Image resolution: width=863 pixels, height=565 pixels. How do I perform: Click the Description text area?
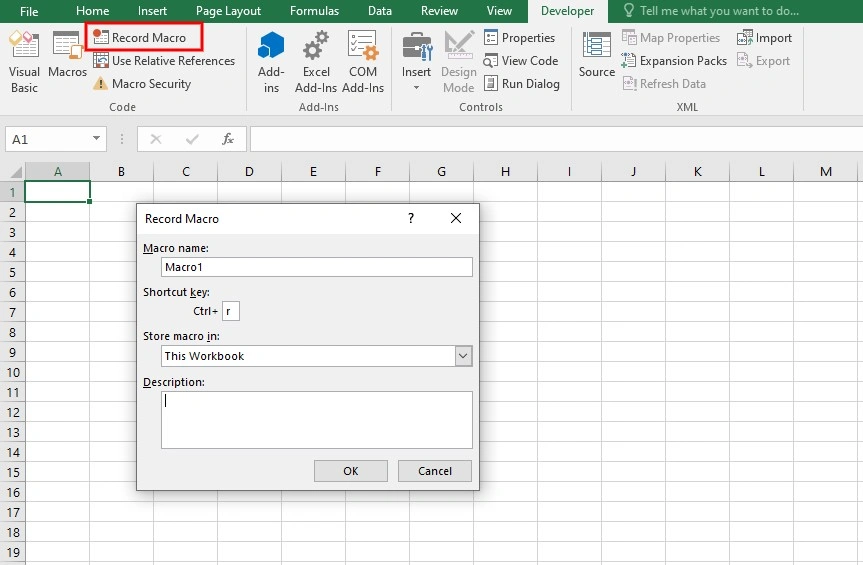(x=316, y=420)
